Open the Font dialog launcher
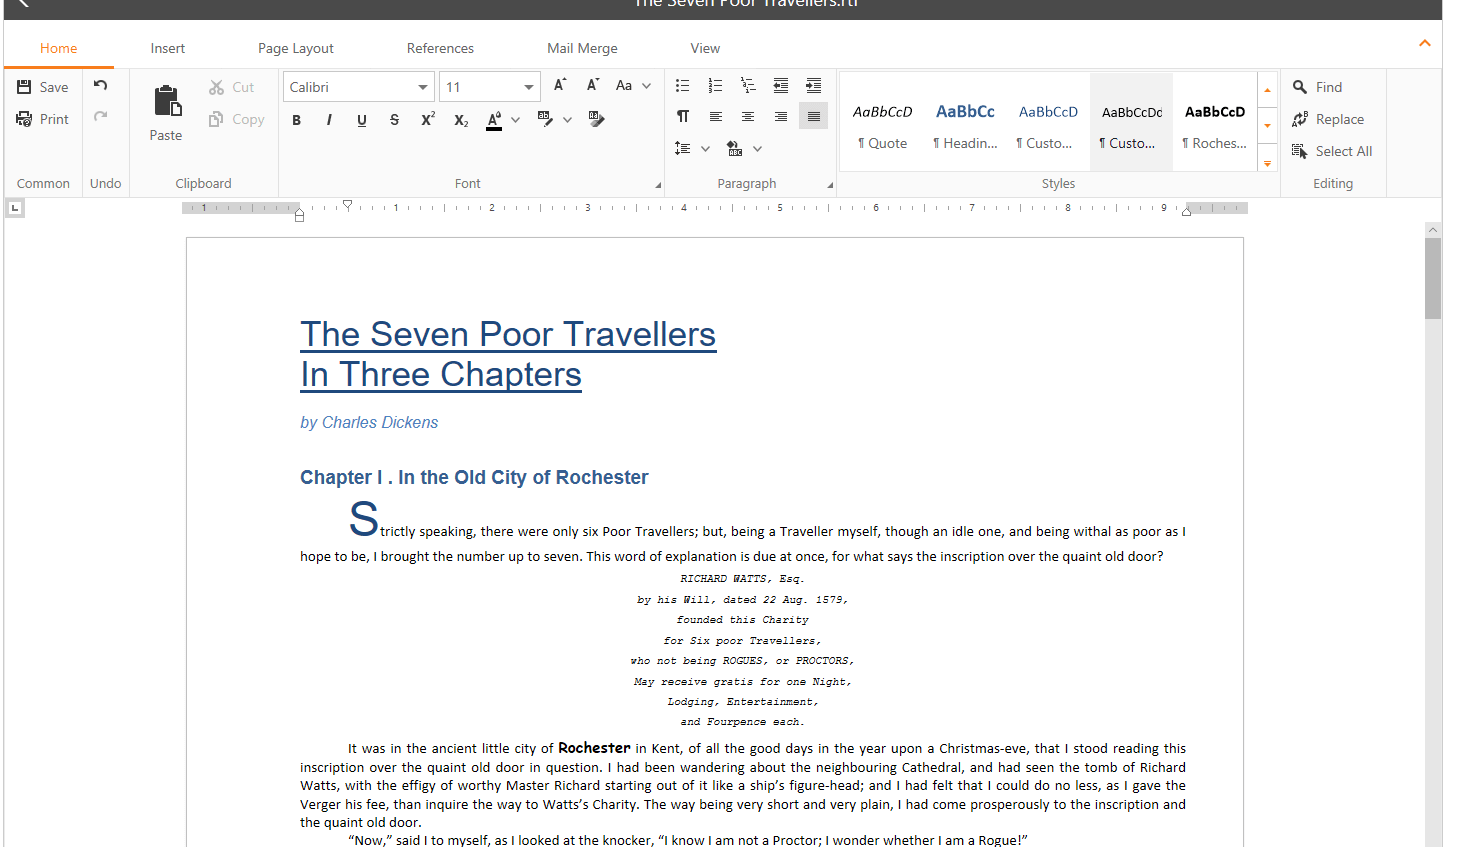Viewport: 1459px width, 847px height. tap(658, 185)
